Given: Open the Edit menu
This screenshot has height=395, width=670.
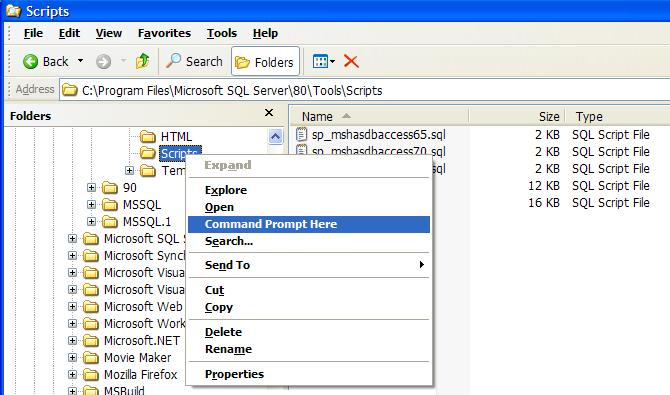Looking at the screenshot, I should click(69, 33).
